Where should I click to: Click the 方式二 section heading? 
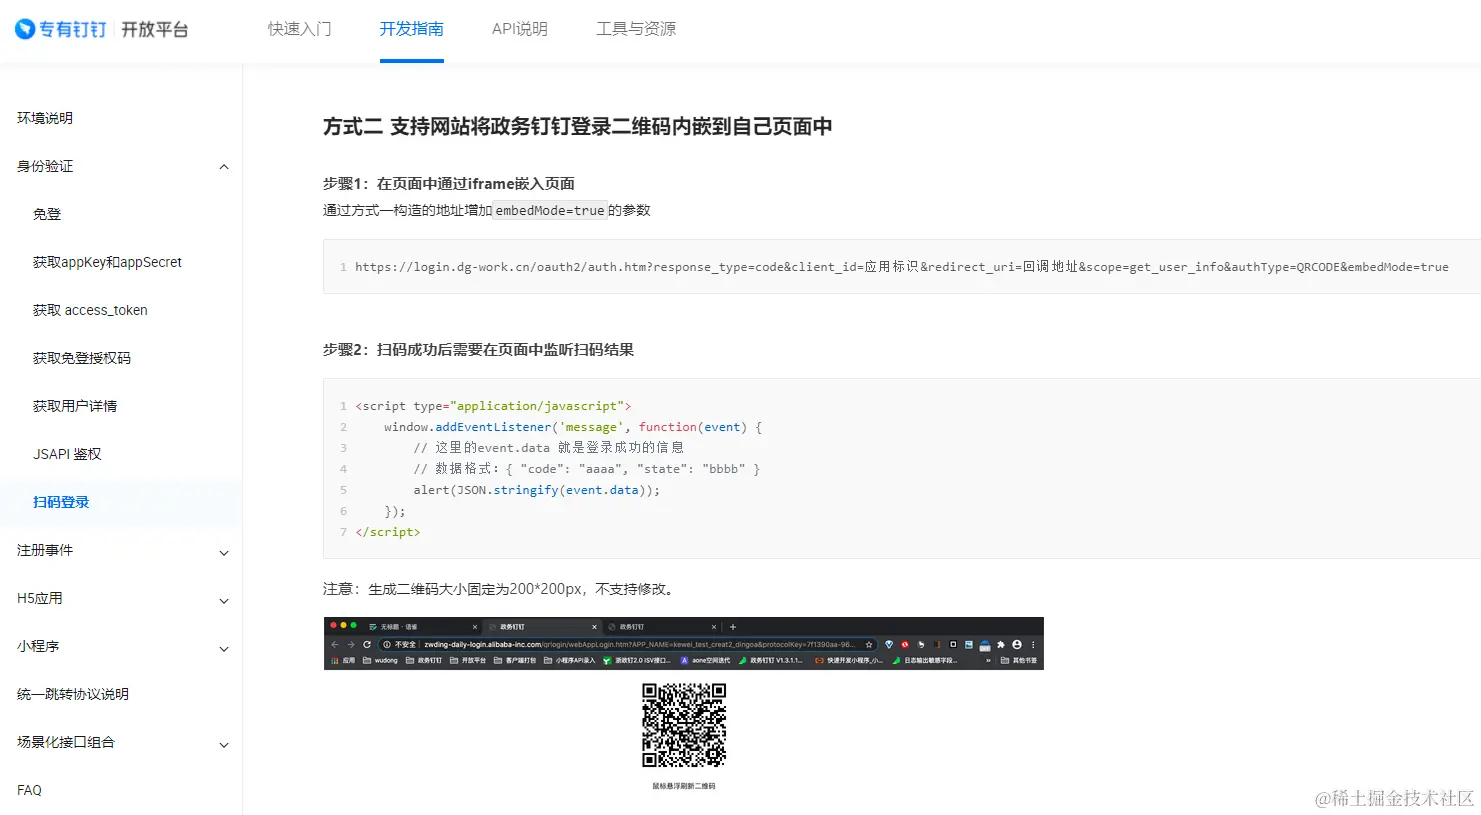pos(577,126)
